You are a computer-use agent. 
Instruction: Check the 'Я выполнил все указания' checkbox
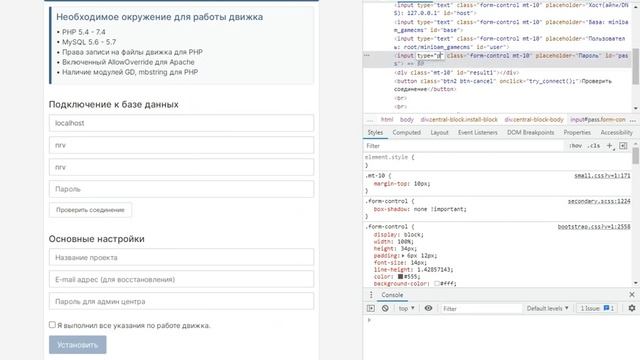coord(52,325)
